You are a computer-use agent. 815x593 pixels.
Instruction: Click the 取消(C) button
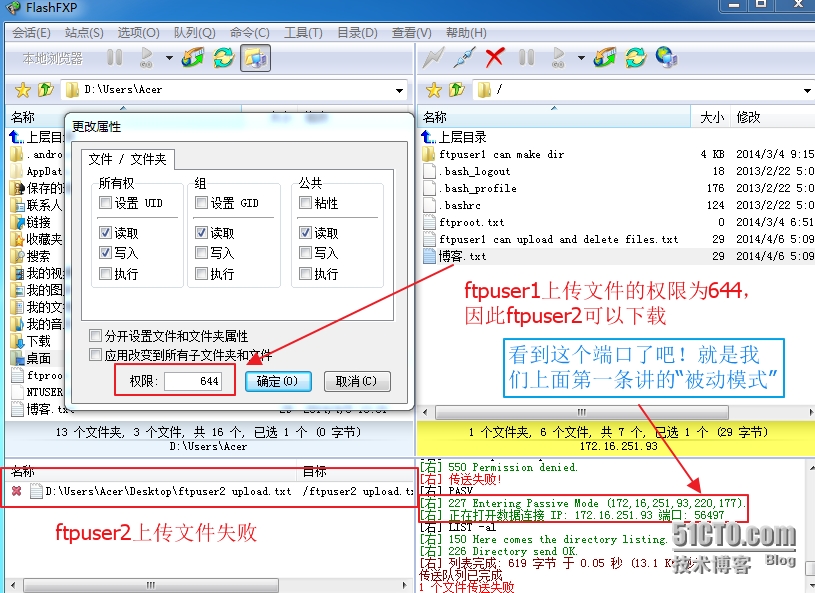click(357, 381)
